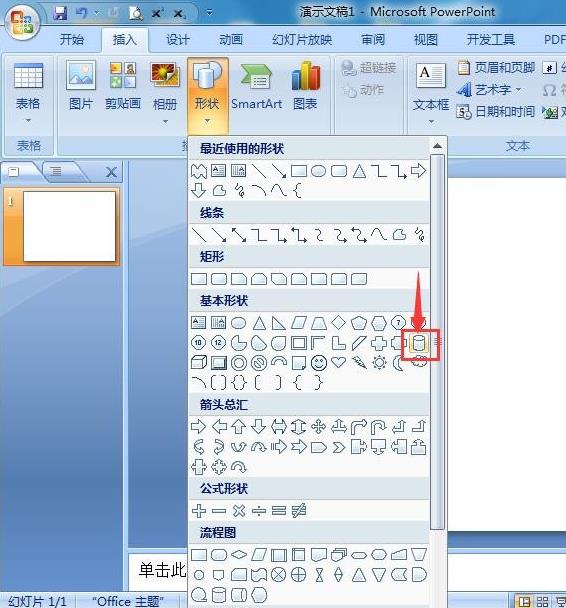Select the trapezoid basic shape
566x608 pixels.
tap(319, 323)
